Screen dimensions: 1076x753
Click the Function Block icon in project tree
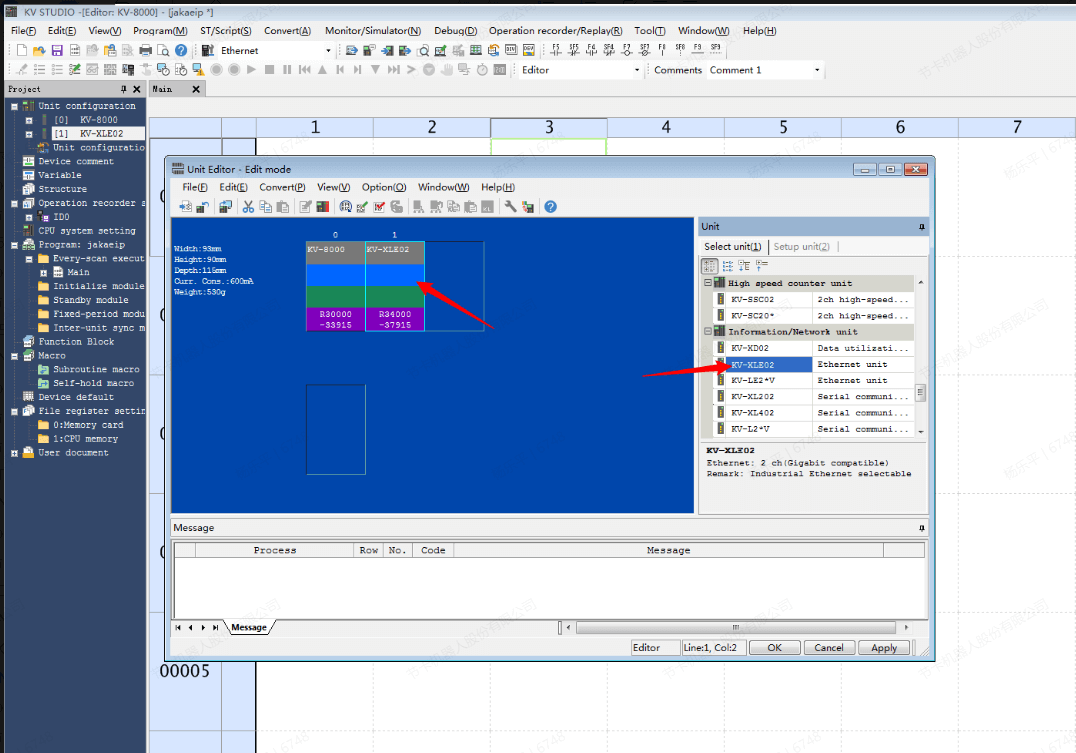[x=29, y=342]
